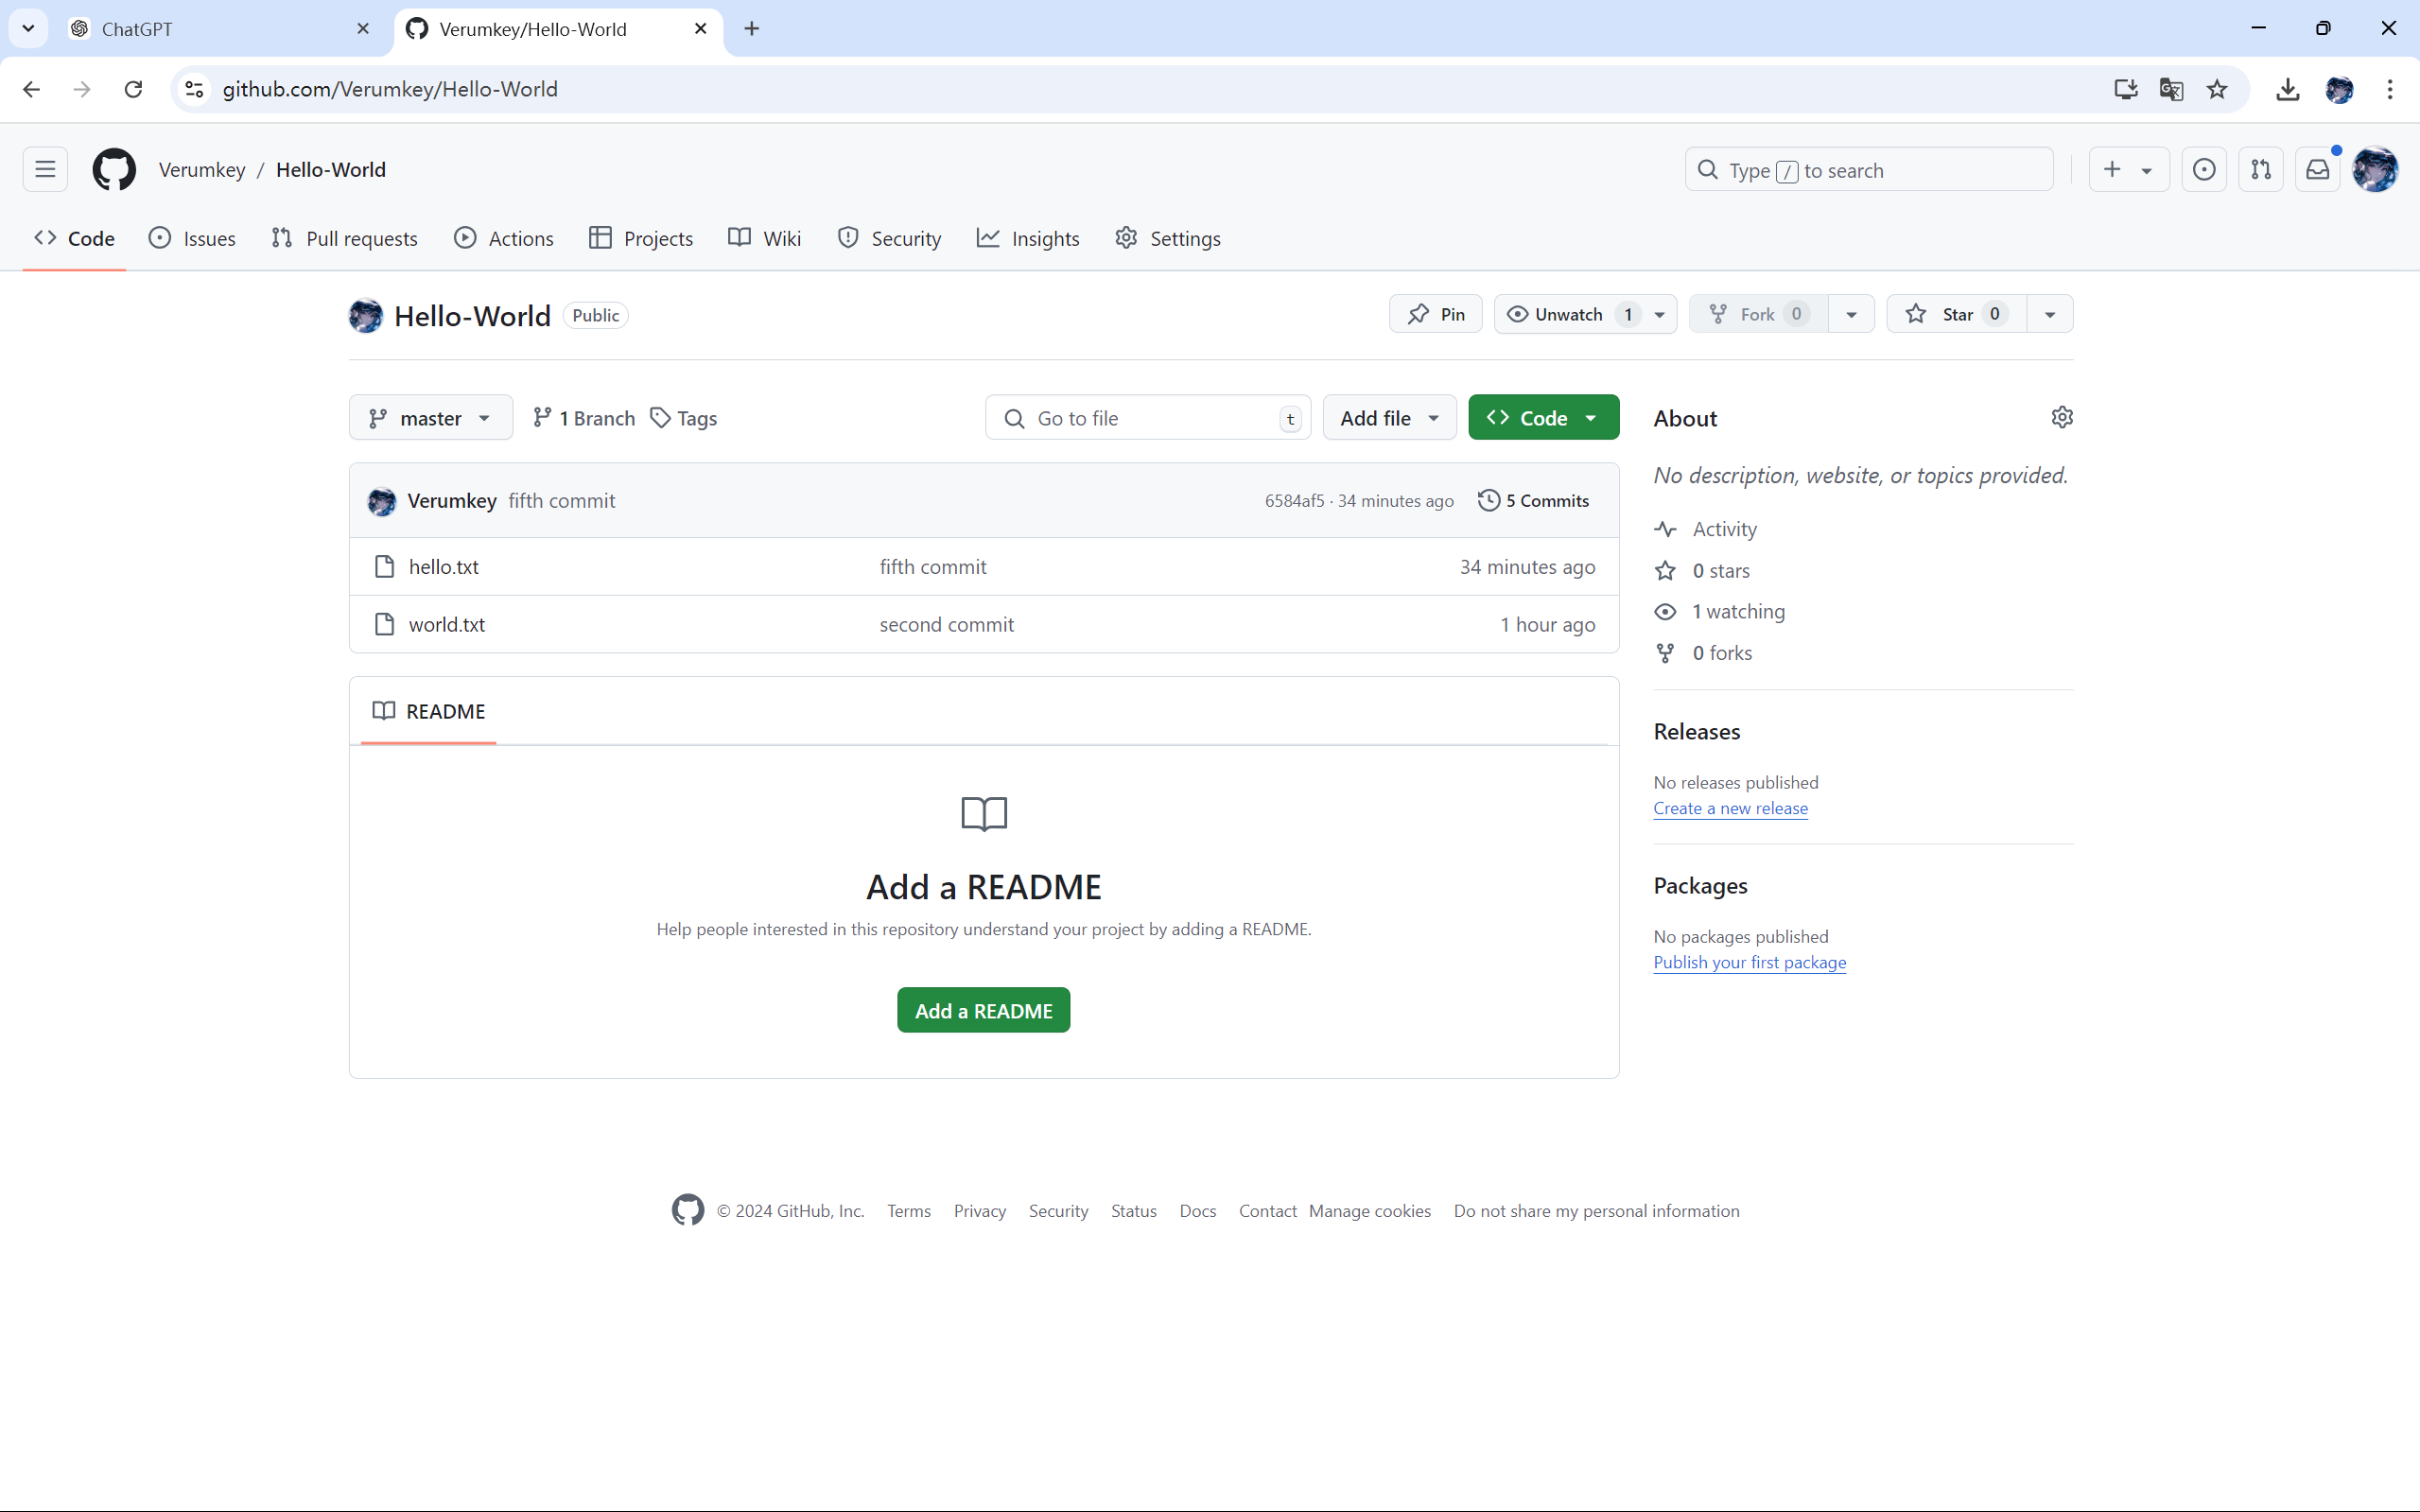Open the issues shortcut icon in header

point(2204,170)
